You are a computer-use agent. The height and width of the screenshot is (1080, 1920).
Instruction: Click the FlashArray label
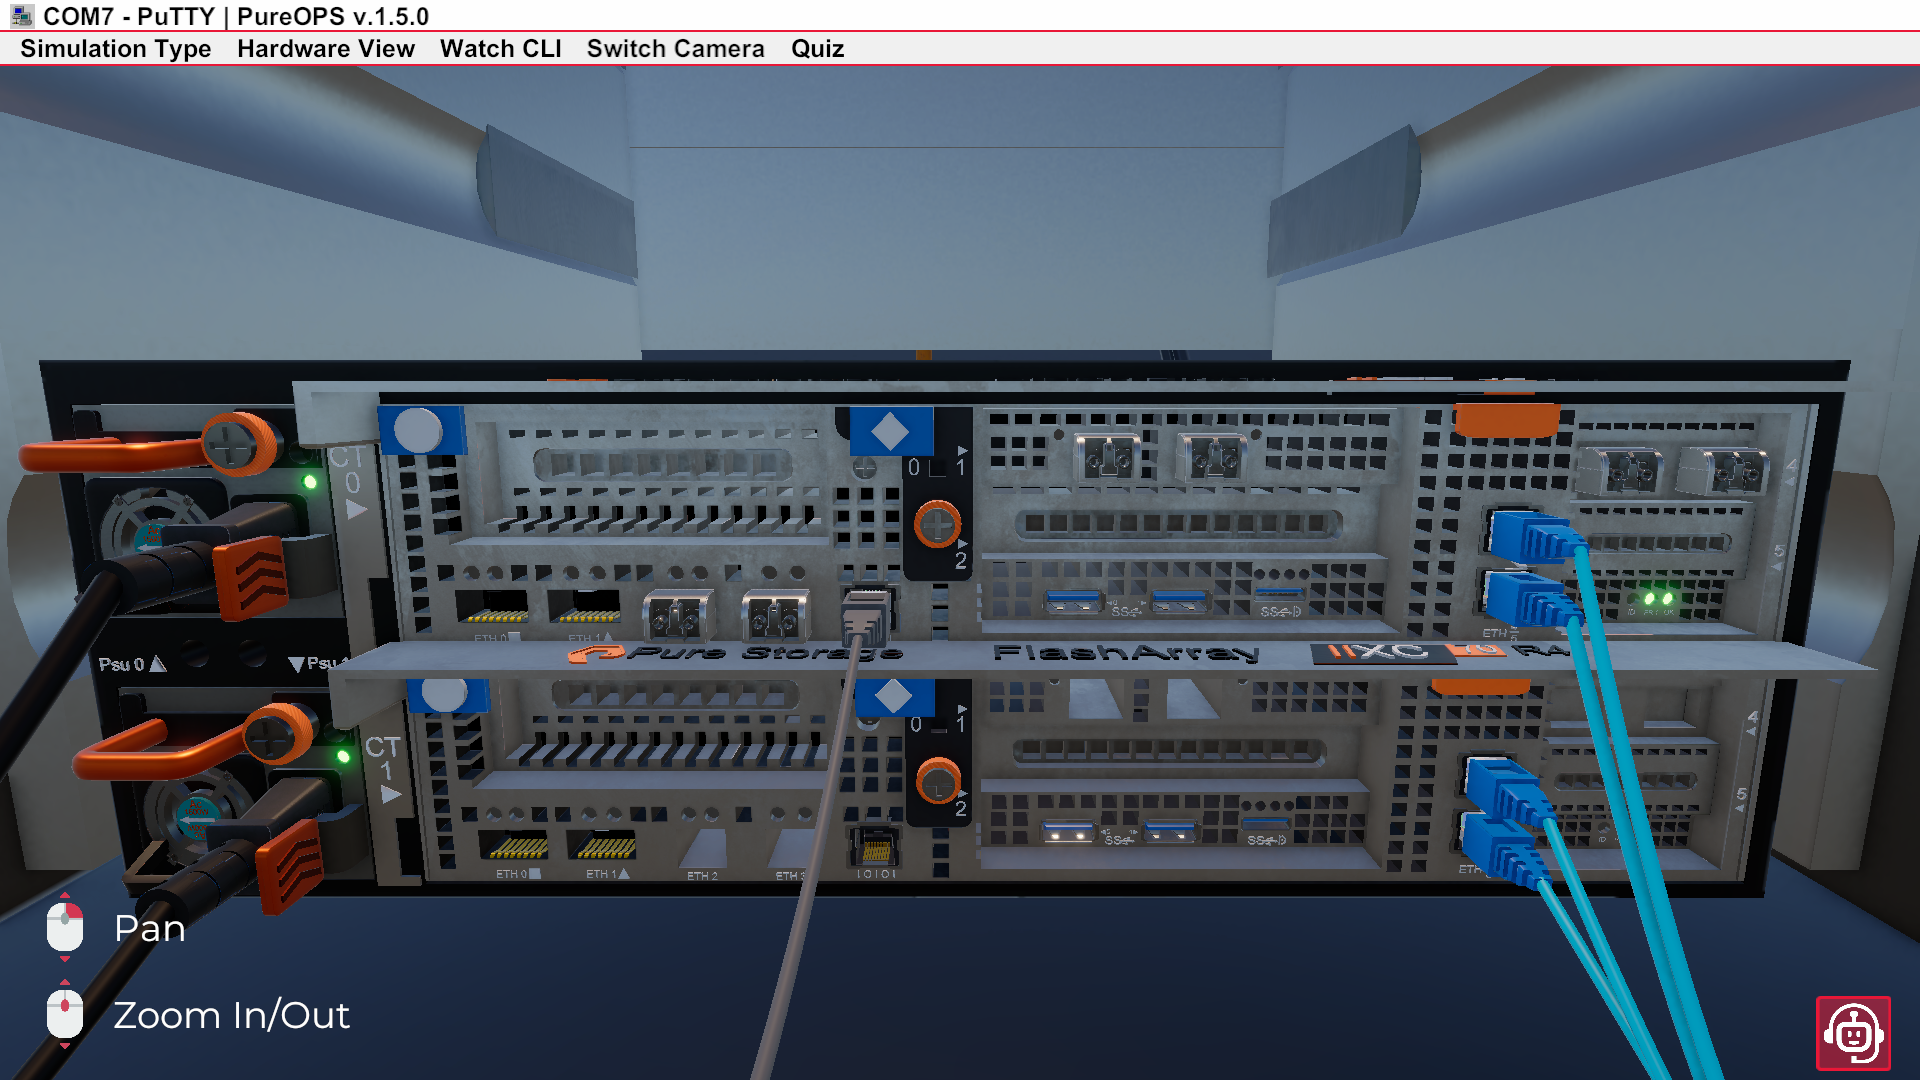[1126, 653]
